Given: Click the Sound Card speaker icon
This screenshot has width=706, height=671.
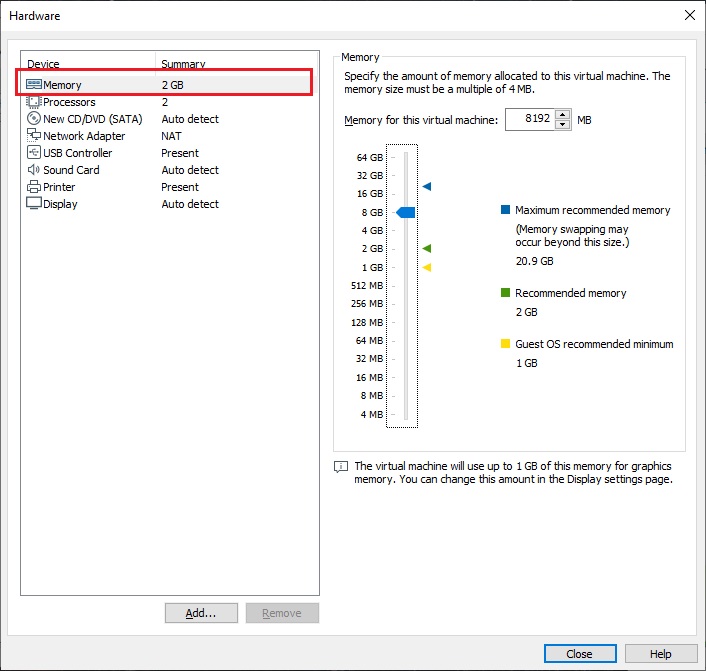Looking at the screenshot, I should point(34,170).
